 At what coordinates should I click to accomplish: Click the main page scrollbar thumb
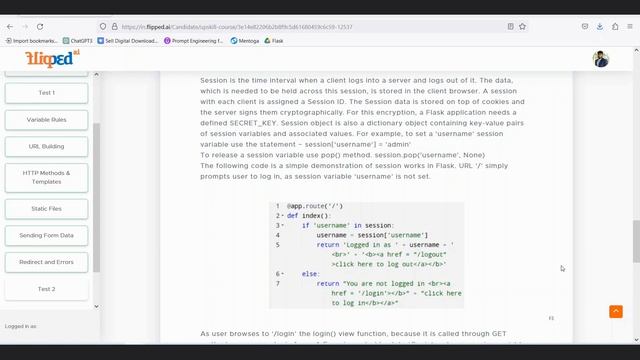[x=636, y=241]
